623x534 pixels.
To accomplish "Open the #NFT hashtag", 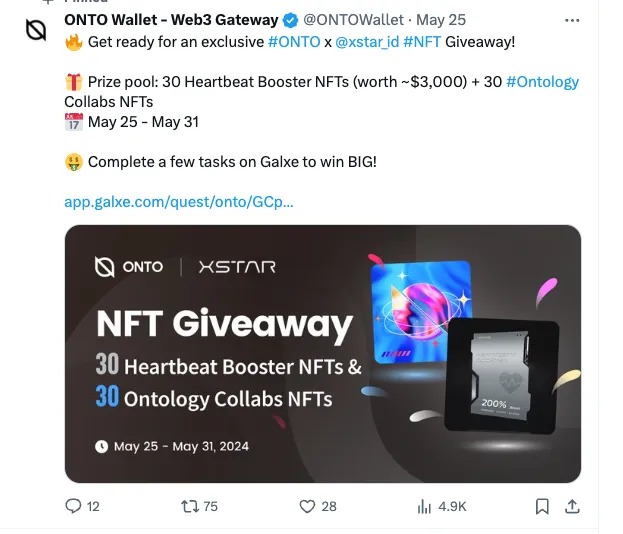I will tap(422, 43).
